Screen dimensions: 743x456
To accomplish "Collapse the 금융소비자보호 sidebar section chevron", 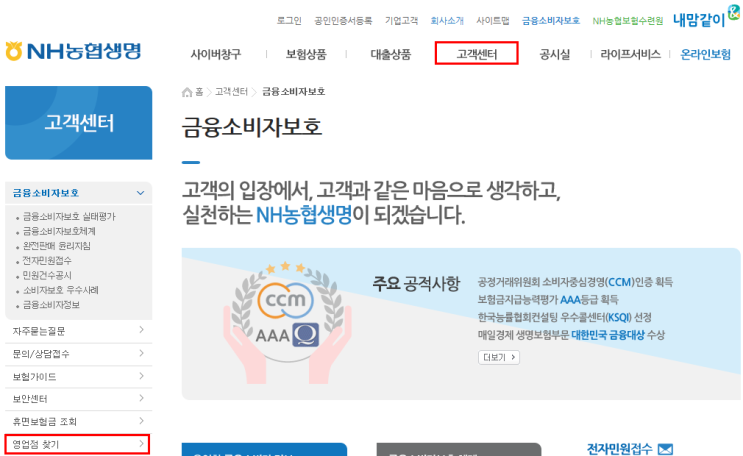I will point(140,193).
